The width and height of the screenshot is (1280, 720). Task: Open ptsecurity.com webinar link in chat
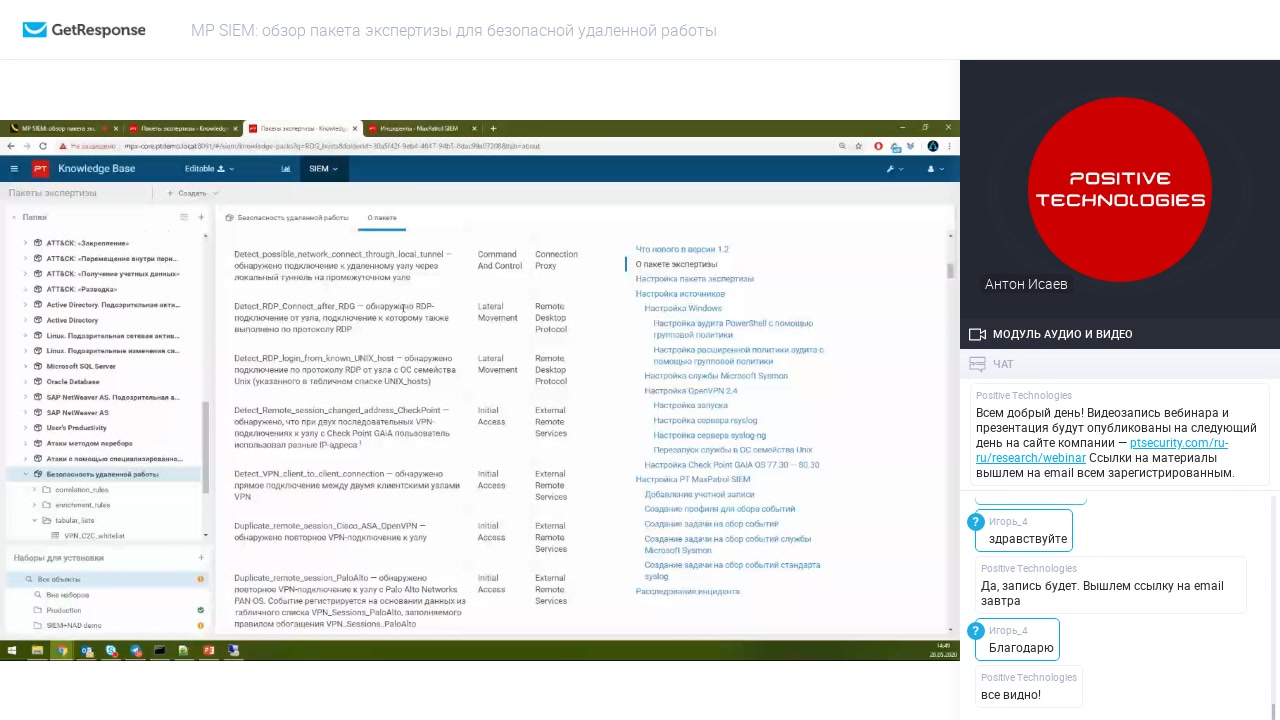[x=1103, y=450]
